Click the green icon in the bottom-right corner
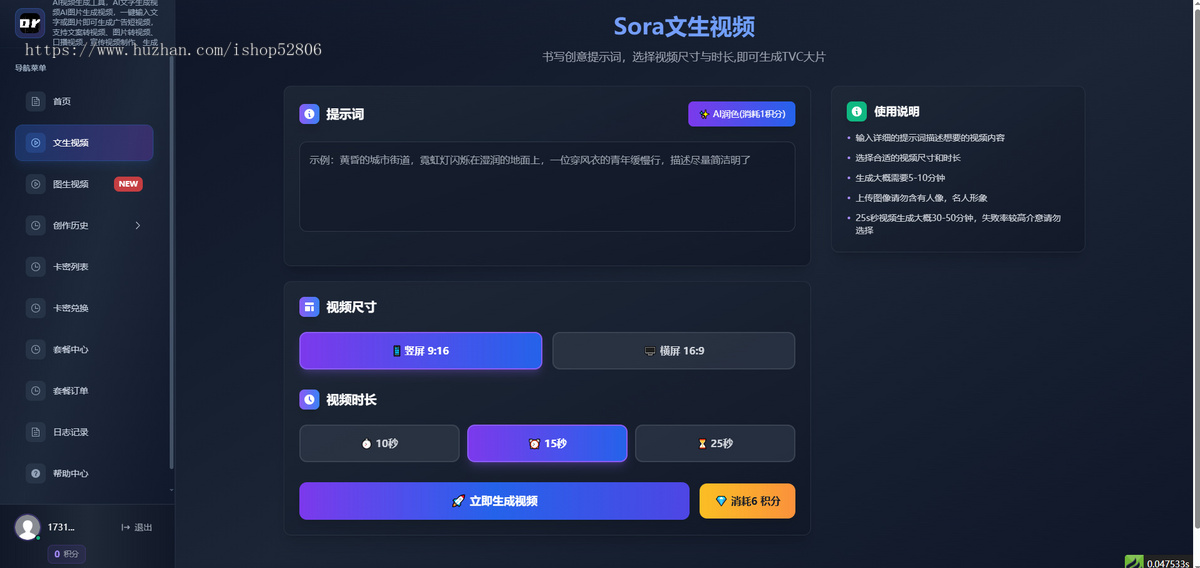Image resolution: width=1200 pixels, height=568 pixels. 1134,562
